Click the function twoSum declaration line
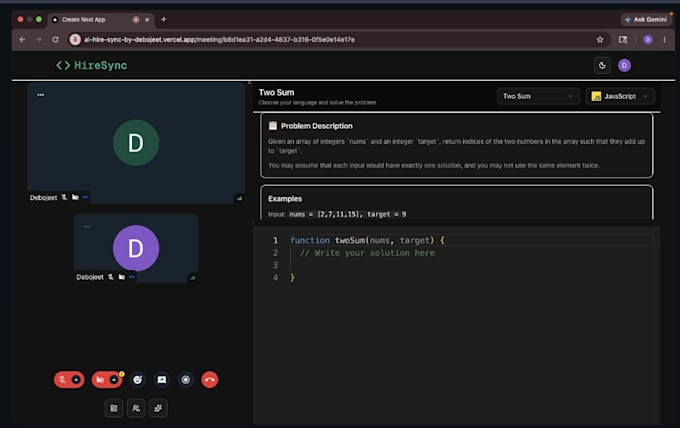The width and height of the screenshot is (680, 428). pos(367,240)
